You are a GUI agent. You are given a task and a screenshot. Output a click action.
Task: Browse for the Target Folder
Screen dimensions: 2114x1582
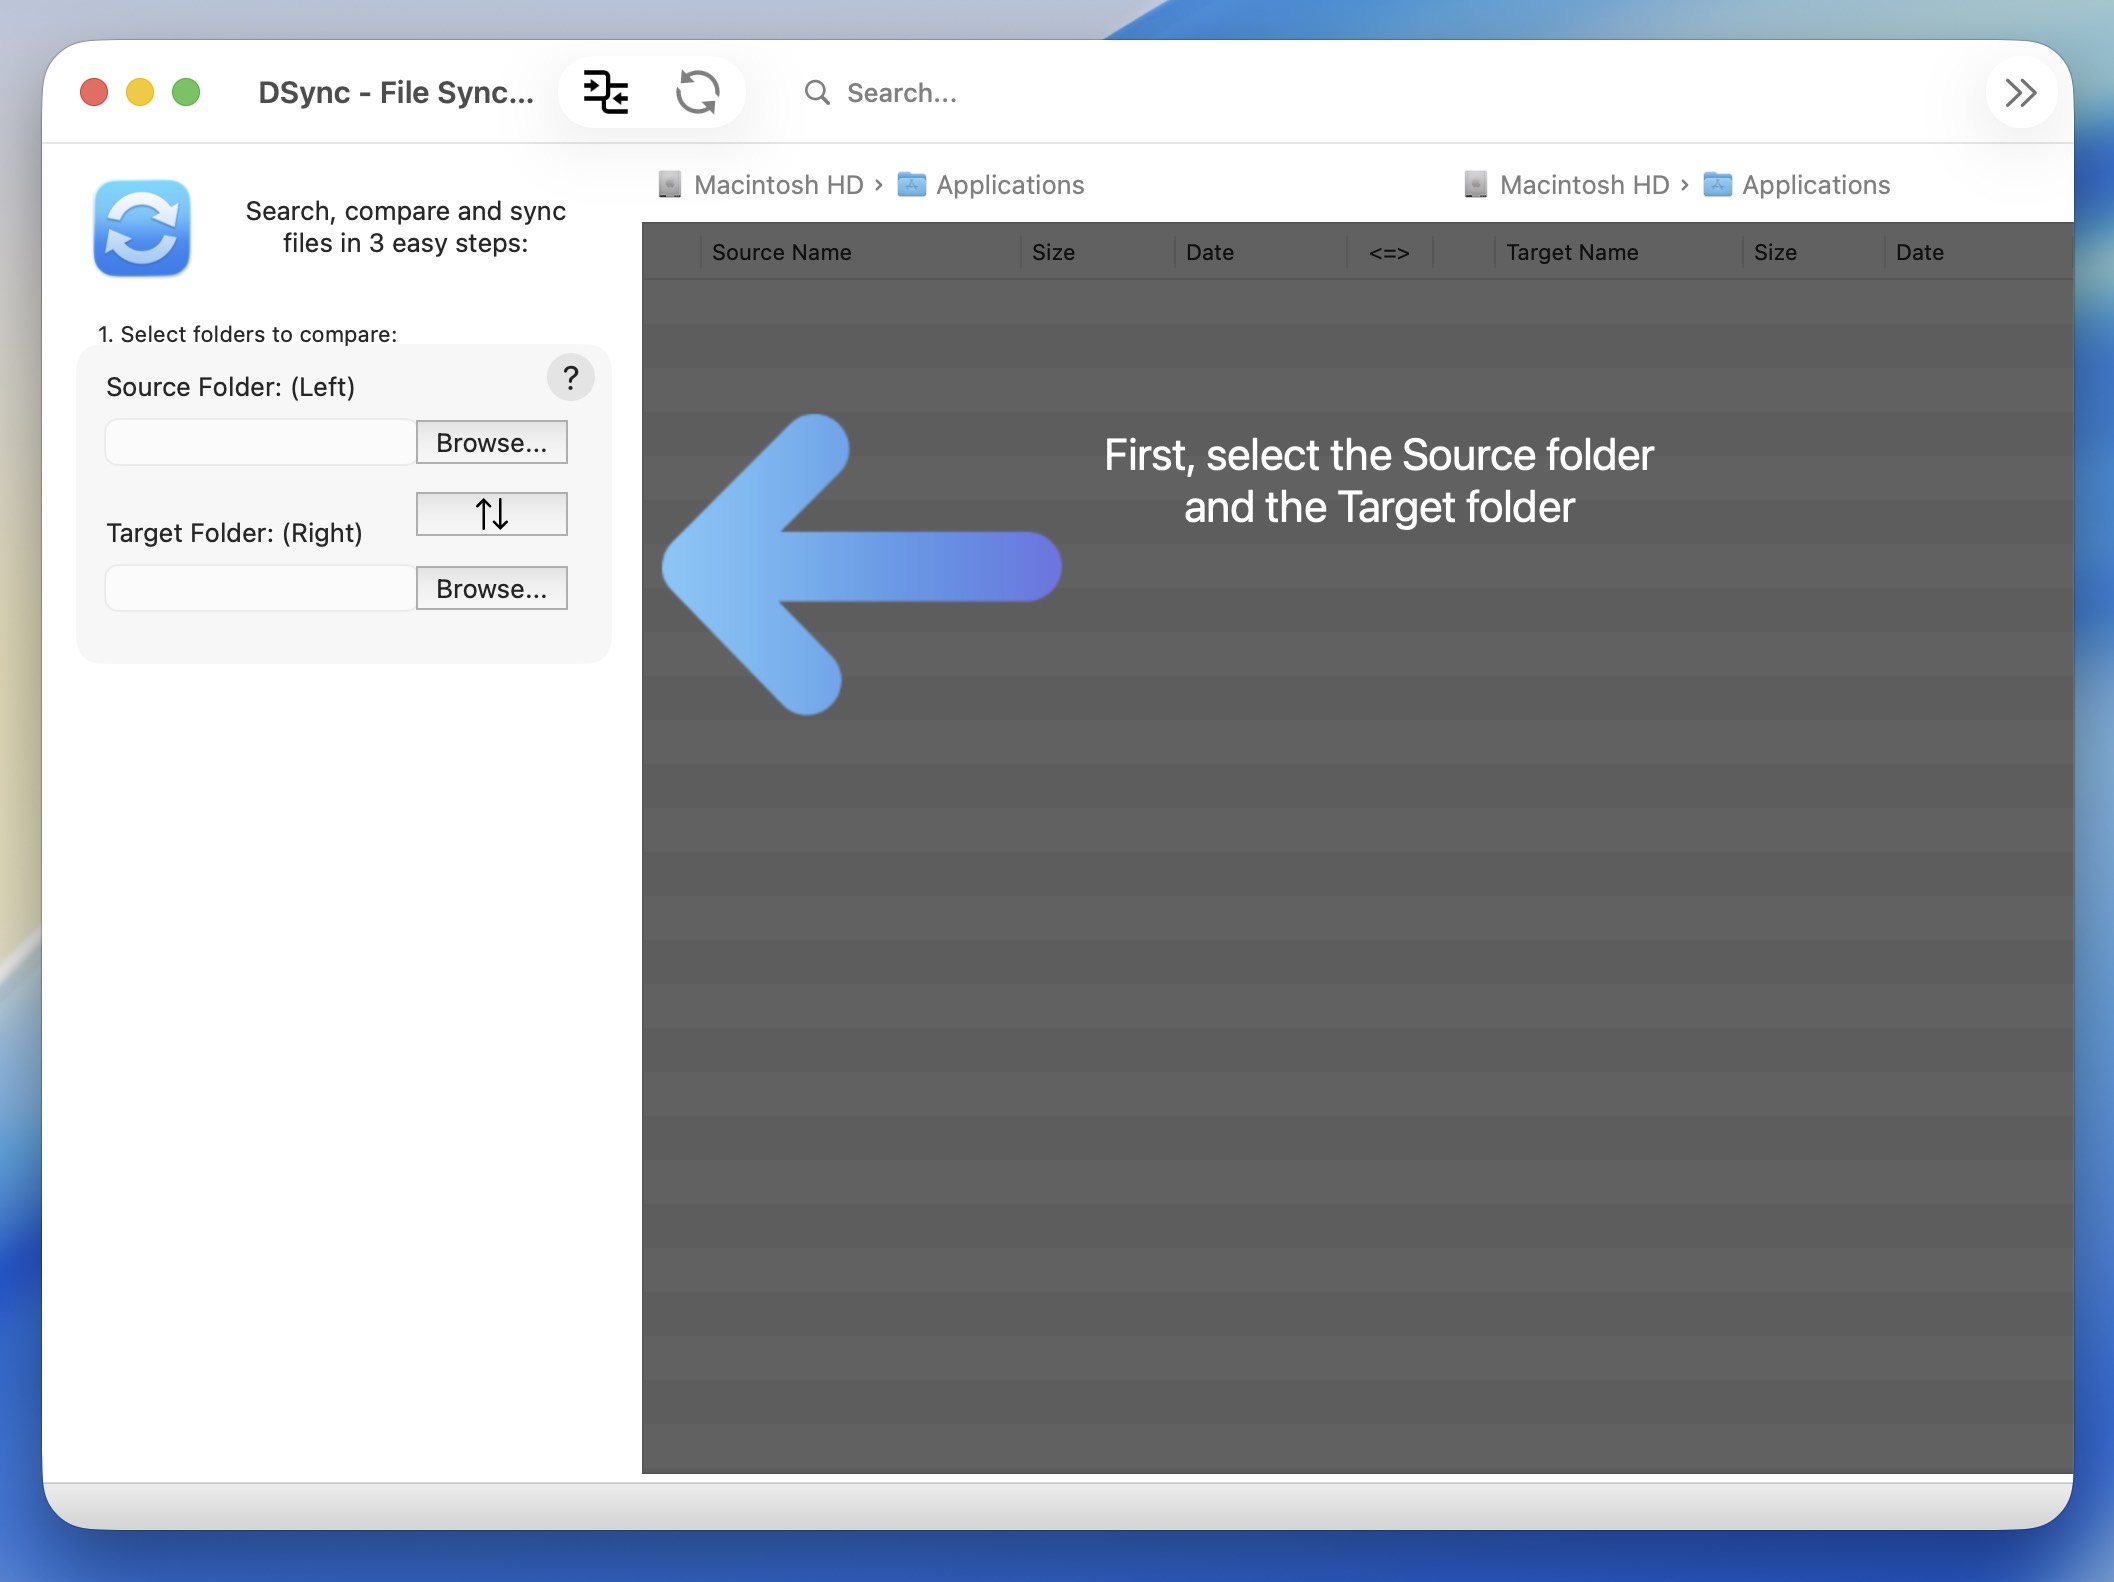[491, 589]
